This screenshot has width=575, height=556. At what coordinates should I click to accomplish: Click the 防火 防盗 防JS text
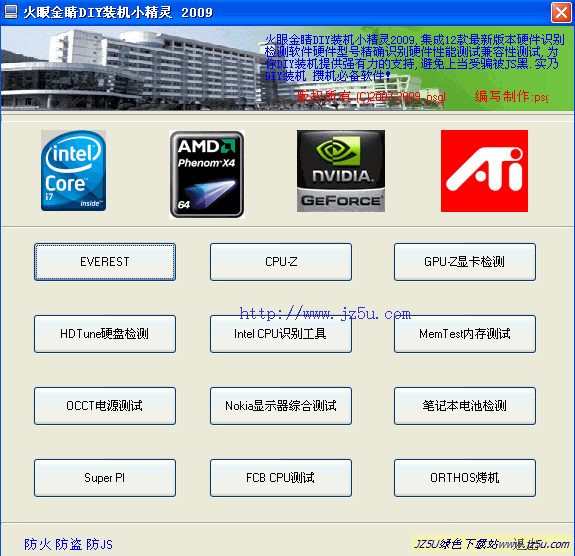(x=68, y=544)
